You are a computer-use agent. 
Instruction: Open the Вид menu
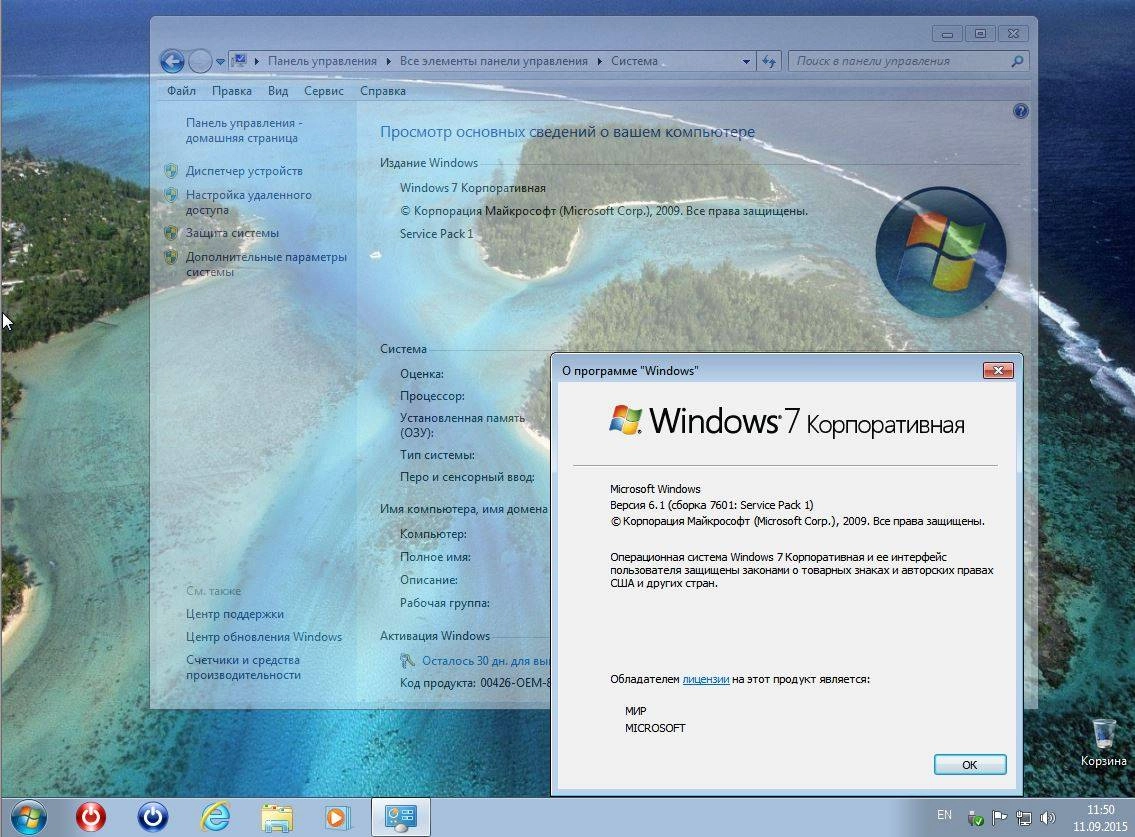(278, 91)
